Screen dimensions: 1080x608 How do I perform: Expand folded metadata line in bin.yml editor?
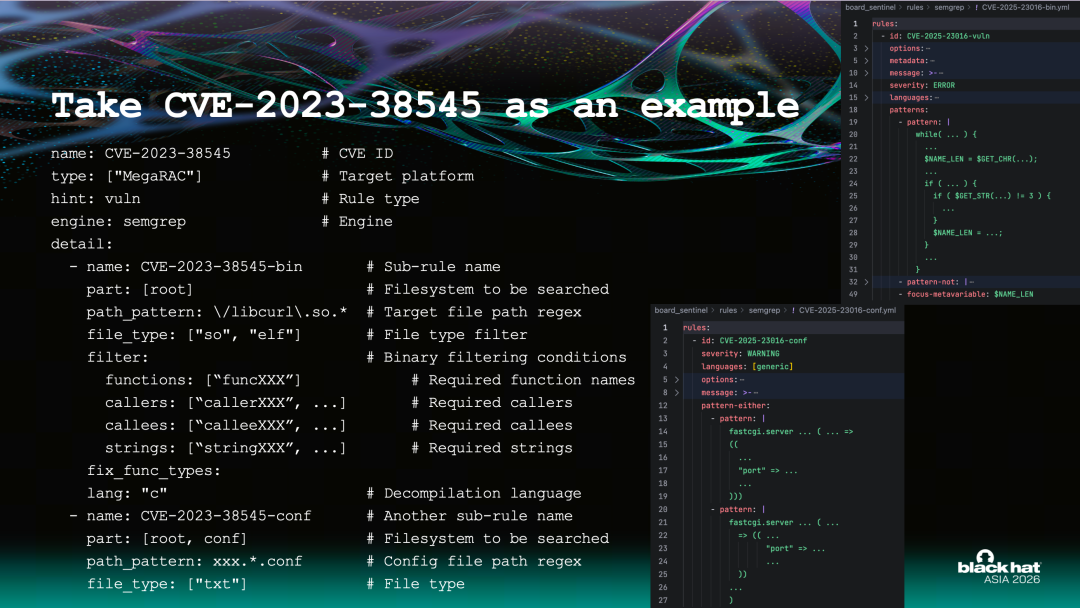[x=866, y=61]
